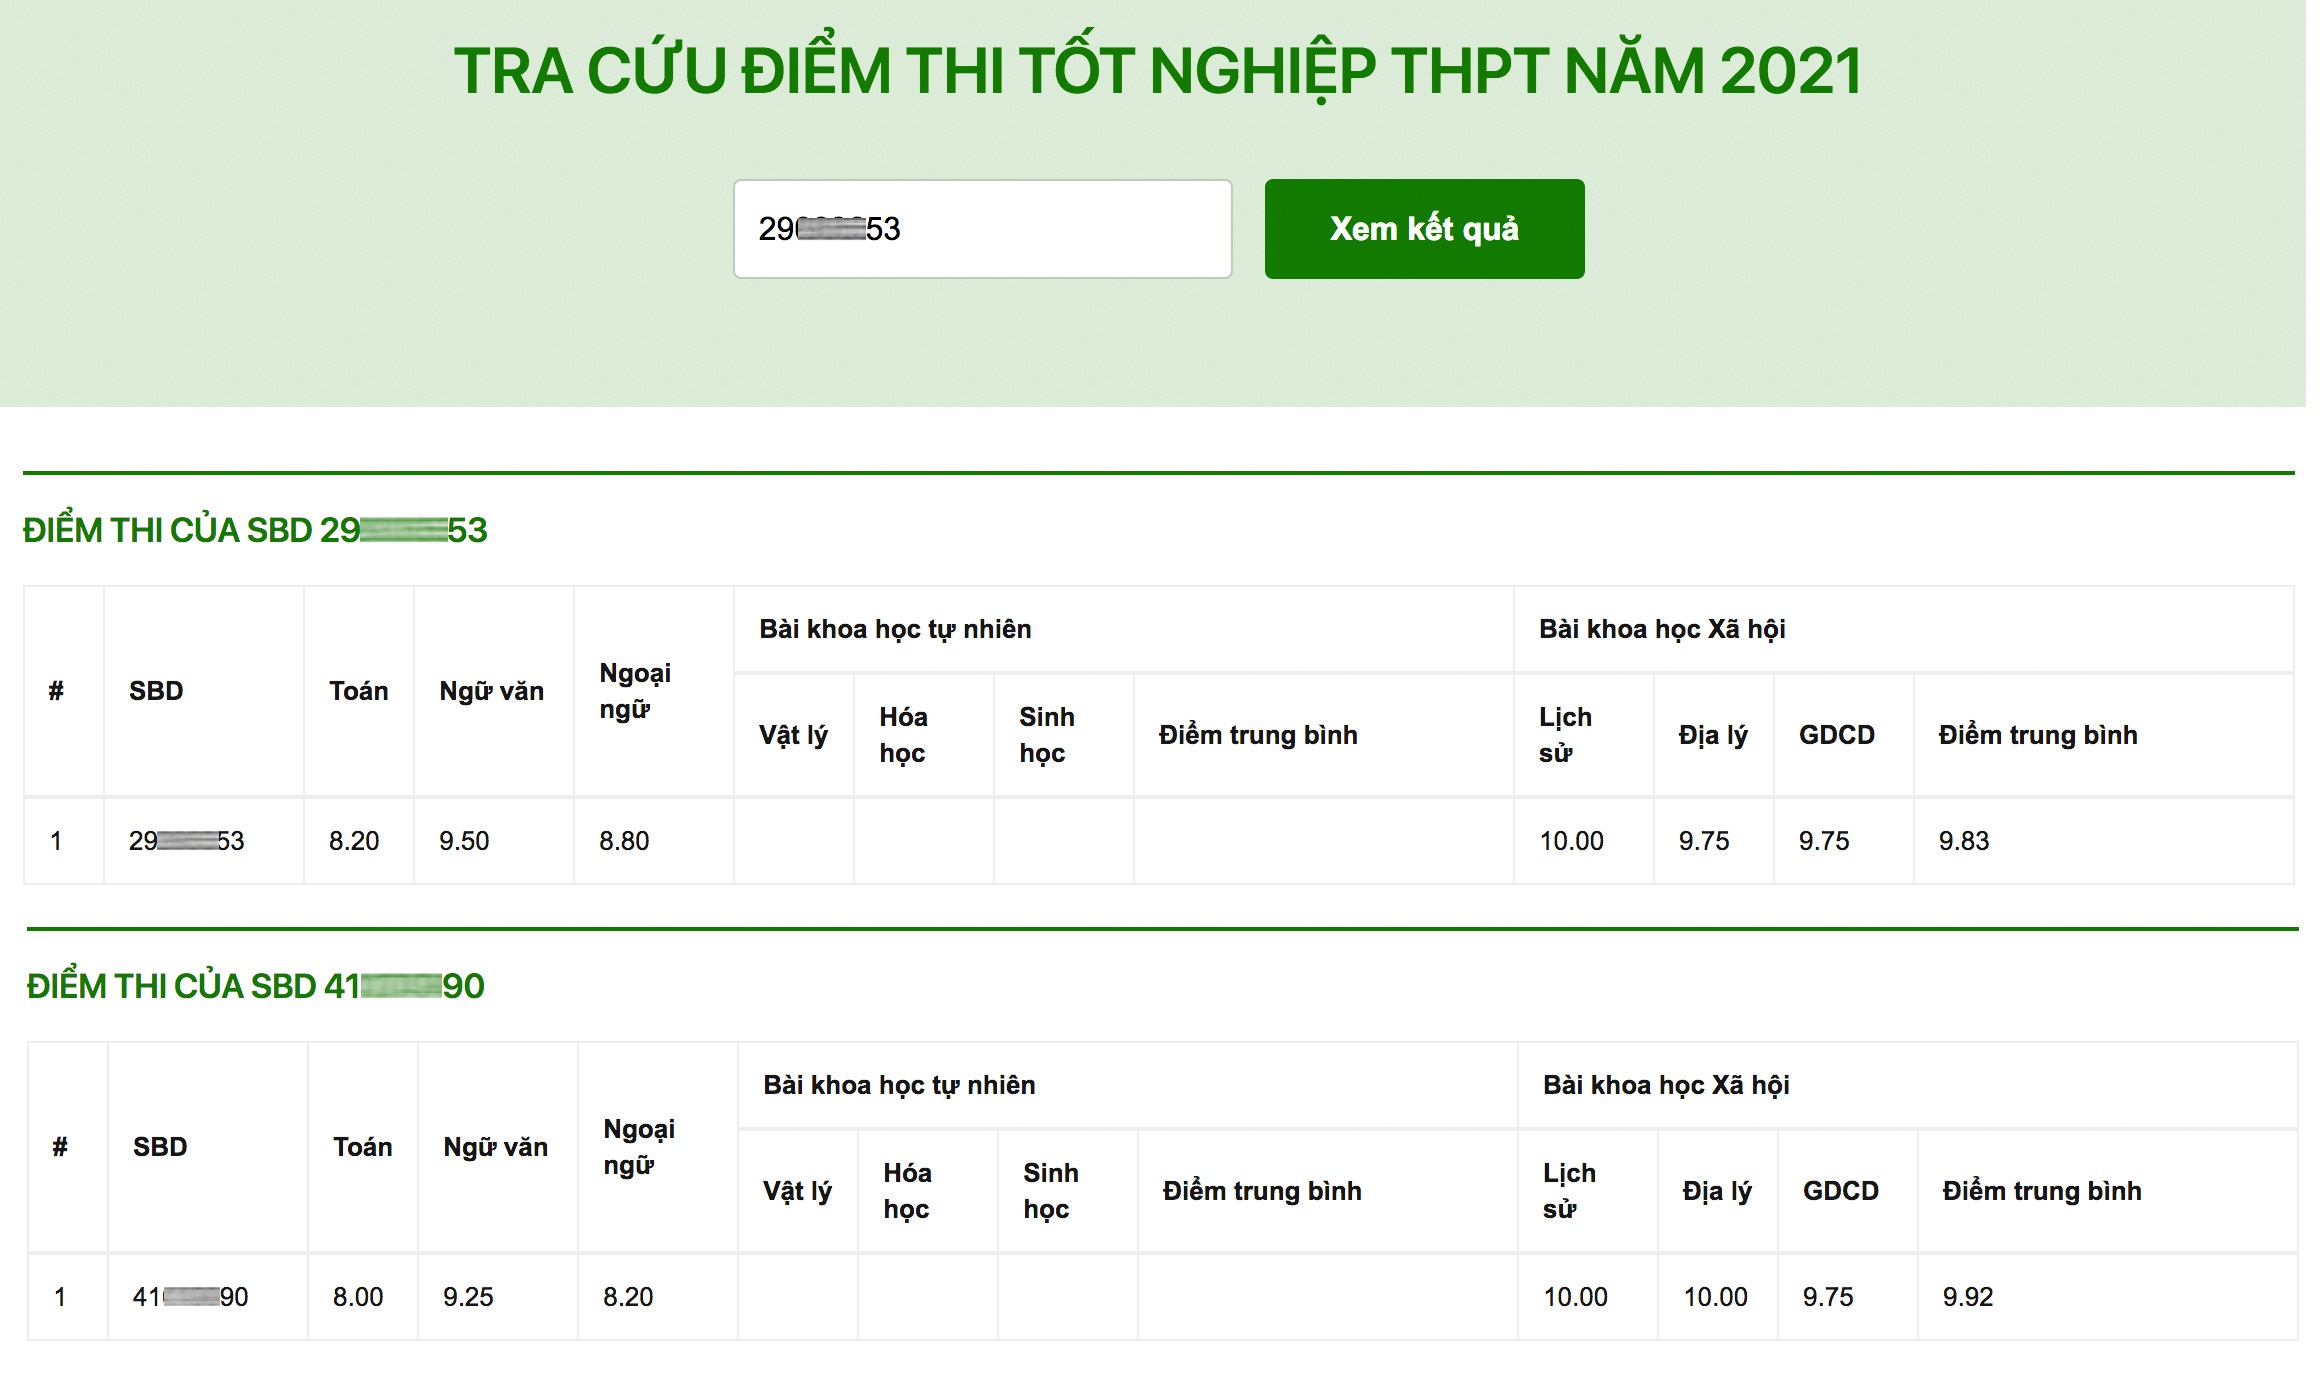2320x1376 pixels.
Task: Click "Sinh học" header in SBD 41…90 table
Action: tap(1050, 1191)
